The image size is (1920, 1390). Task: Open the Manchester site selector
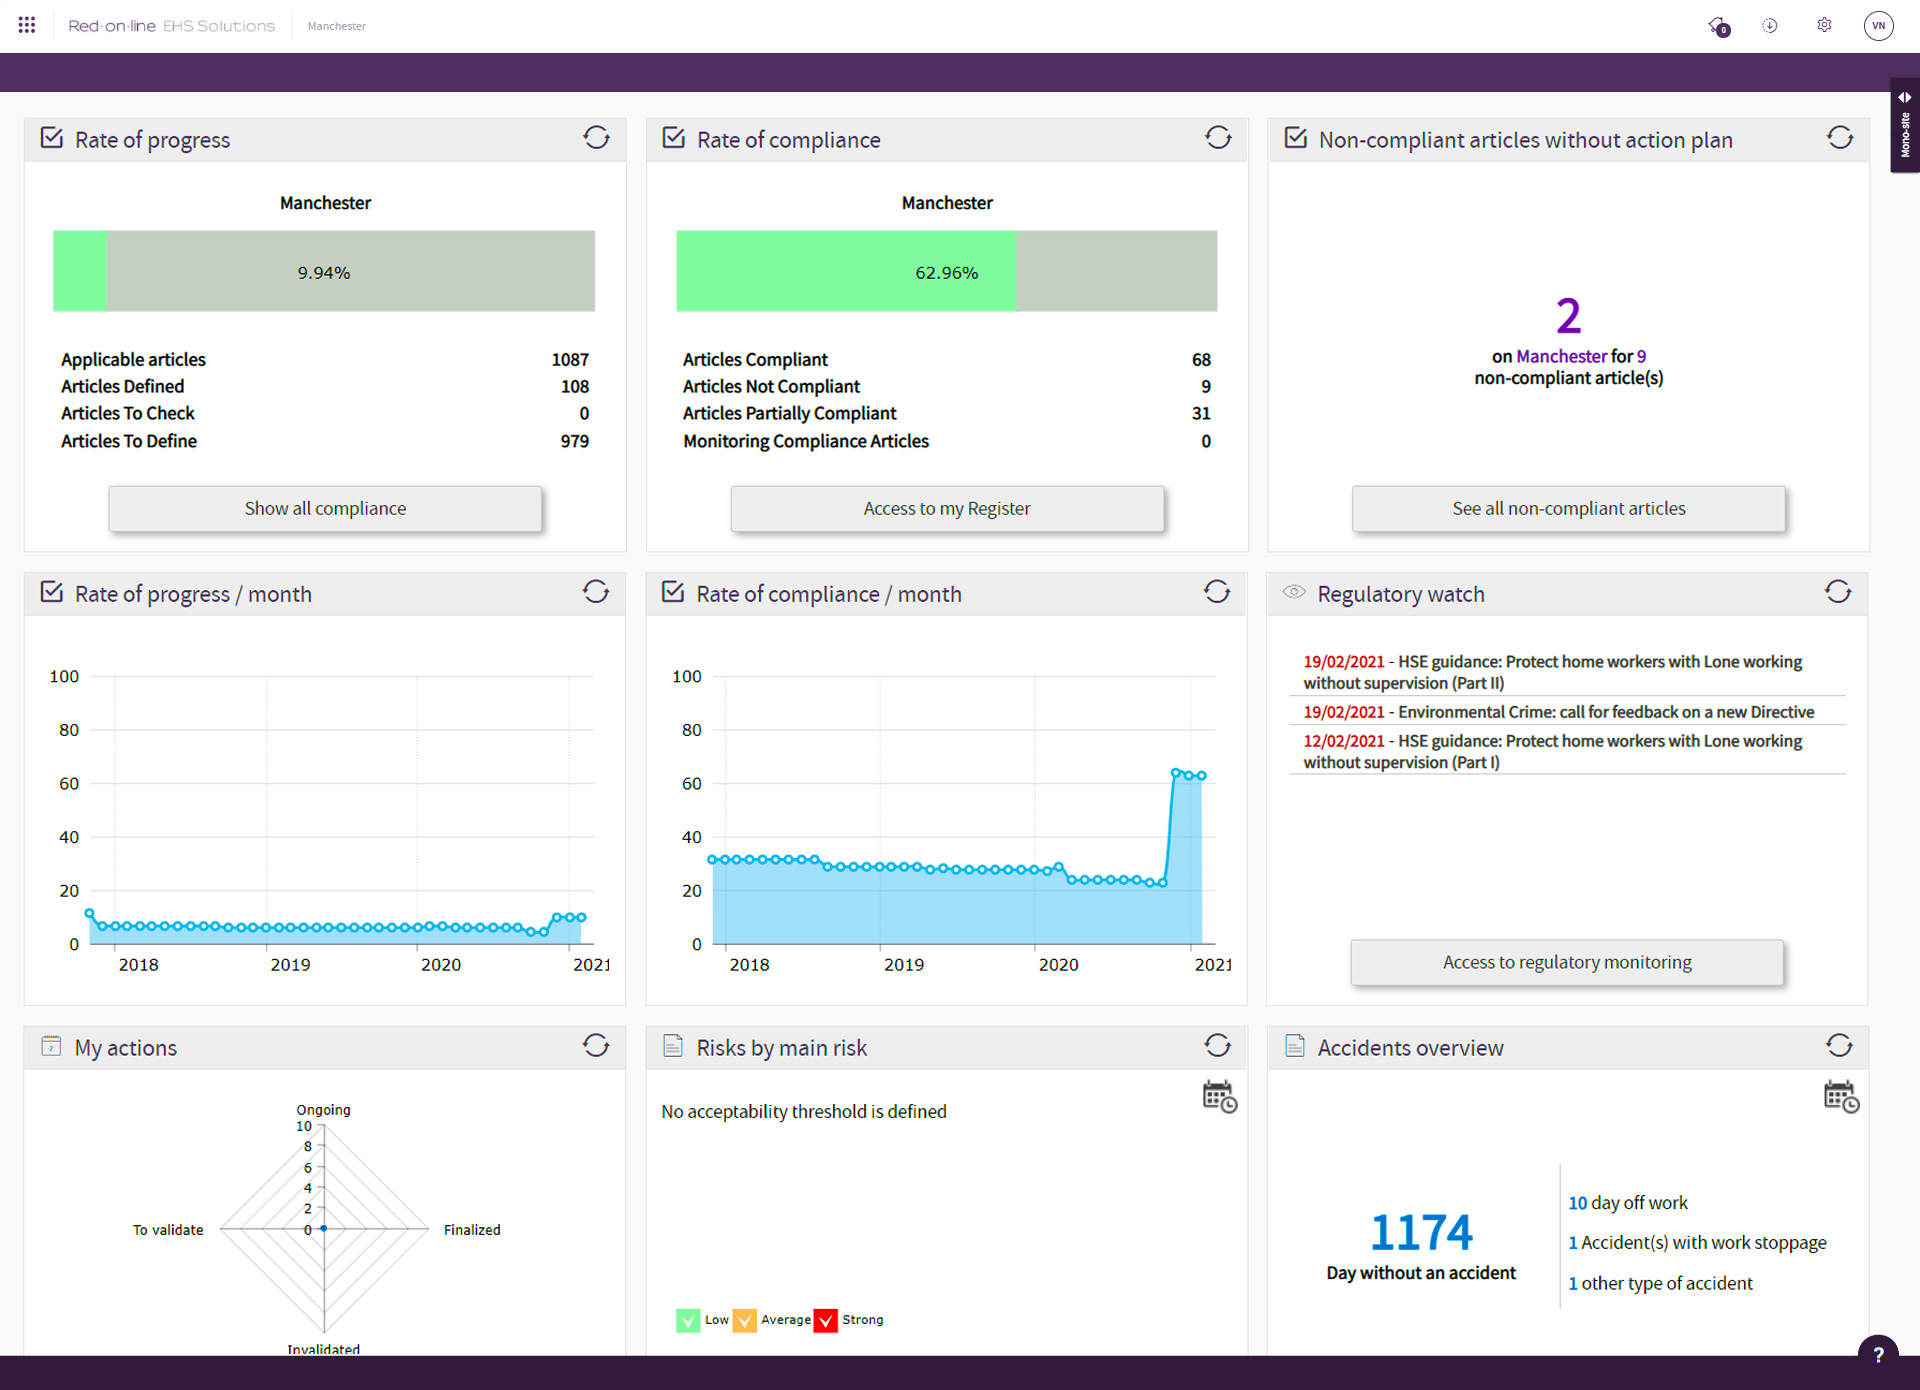pyautogui.click(x=337, y=26)
